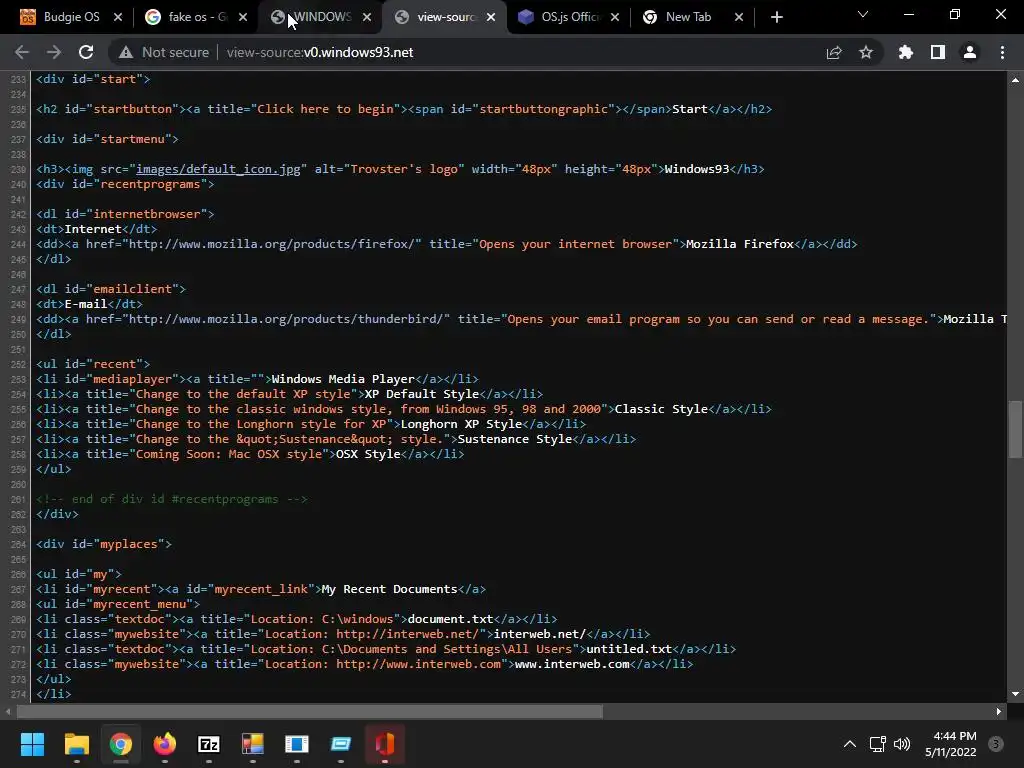This screenshot has height=768, width=1024.
Task: Reload the current page
Action: pyautogui.click(x=86, y=52)
